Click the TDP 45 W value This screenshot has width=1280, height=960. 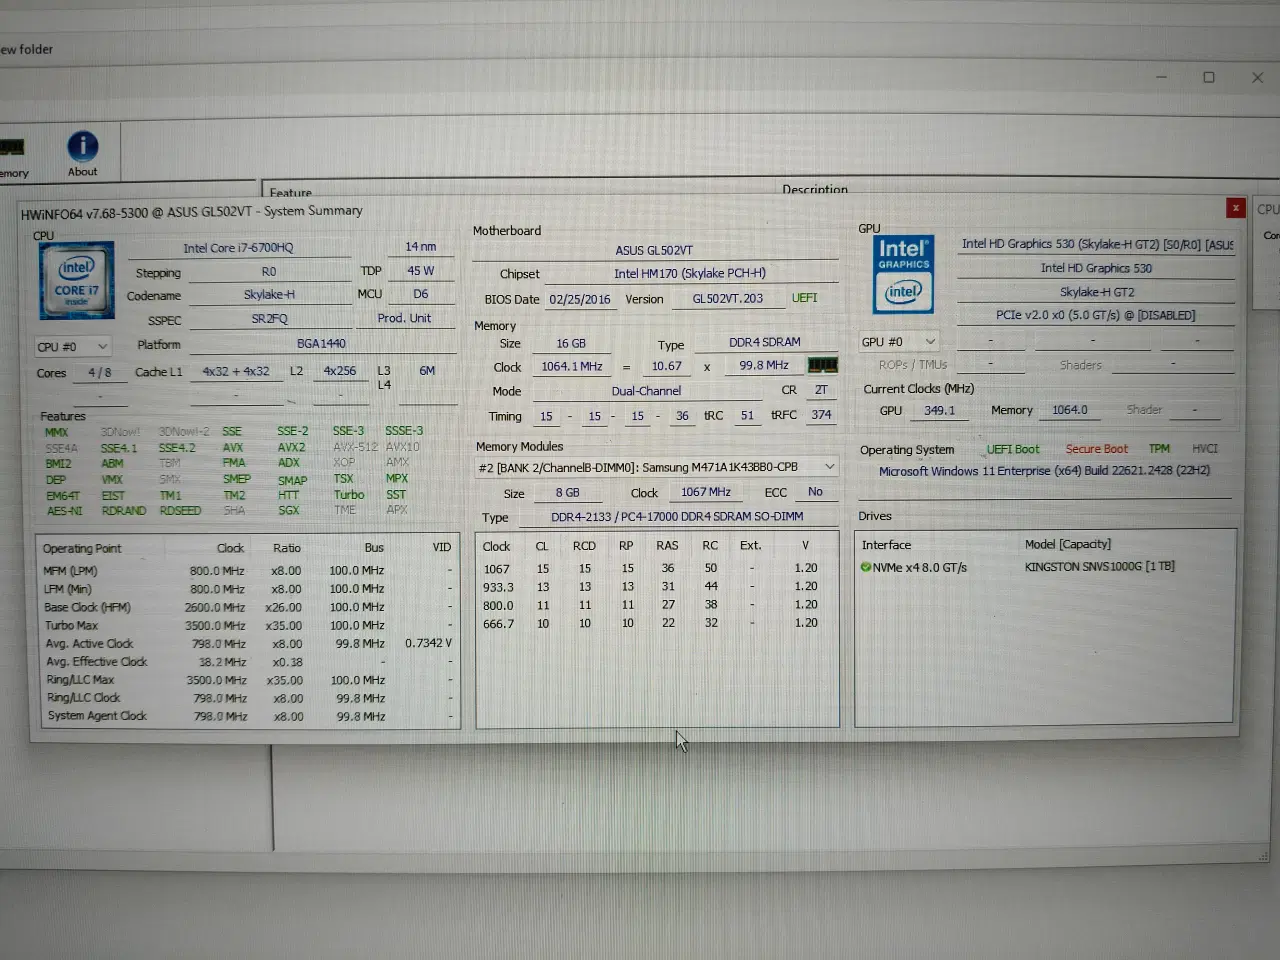pyautogui.click(x=420, y=270)
